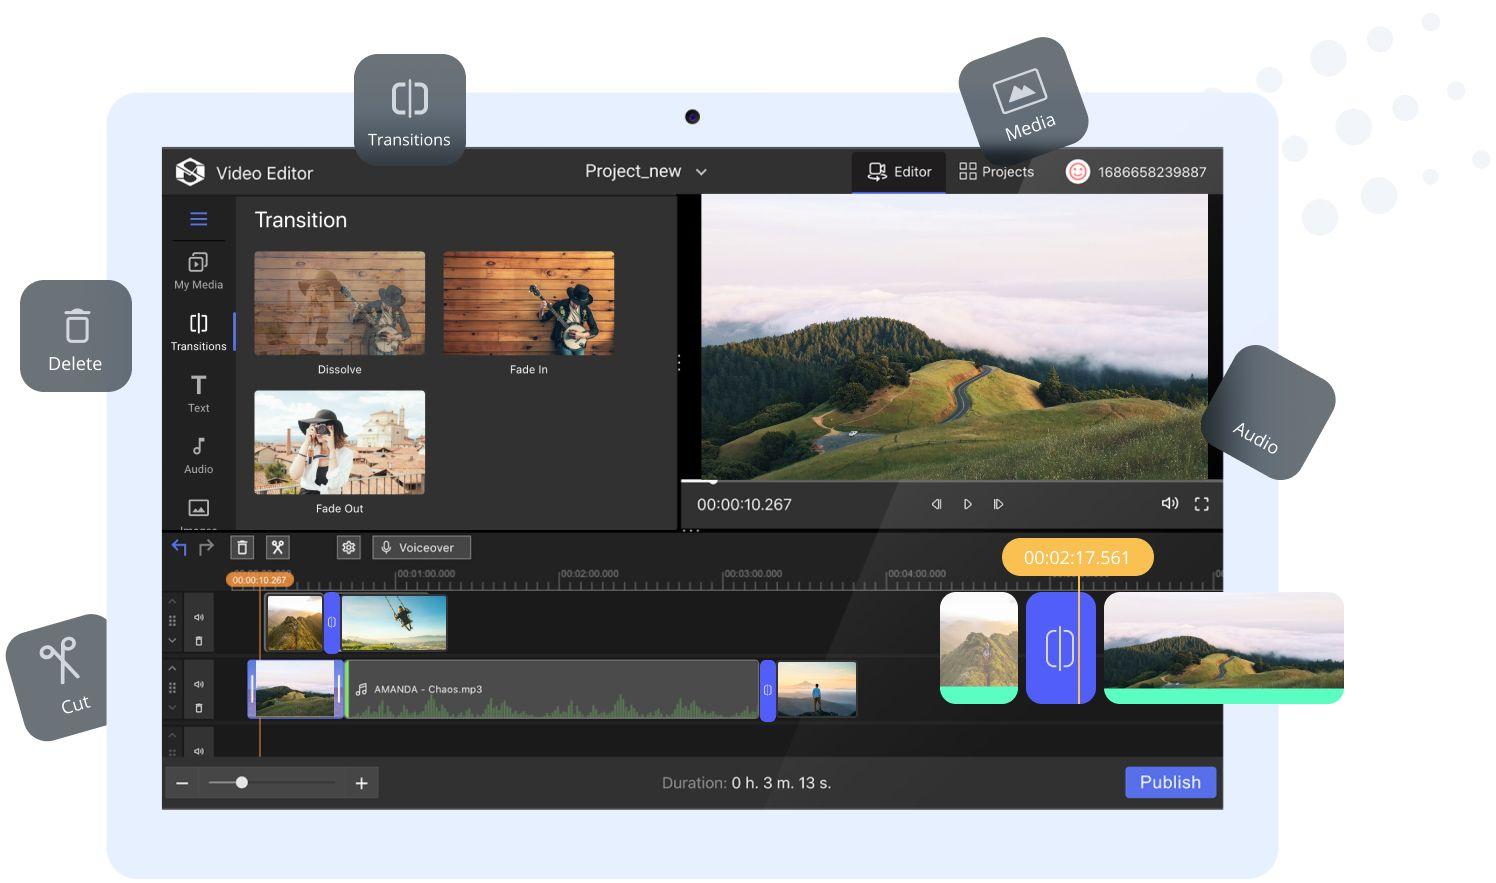Open My Media in the sidebar
This screenshot has height=883, width=1496.
(x=198, y=270)
